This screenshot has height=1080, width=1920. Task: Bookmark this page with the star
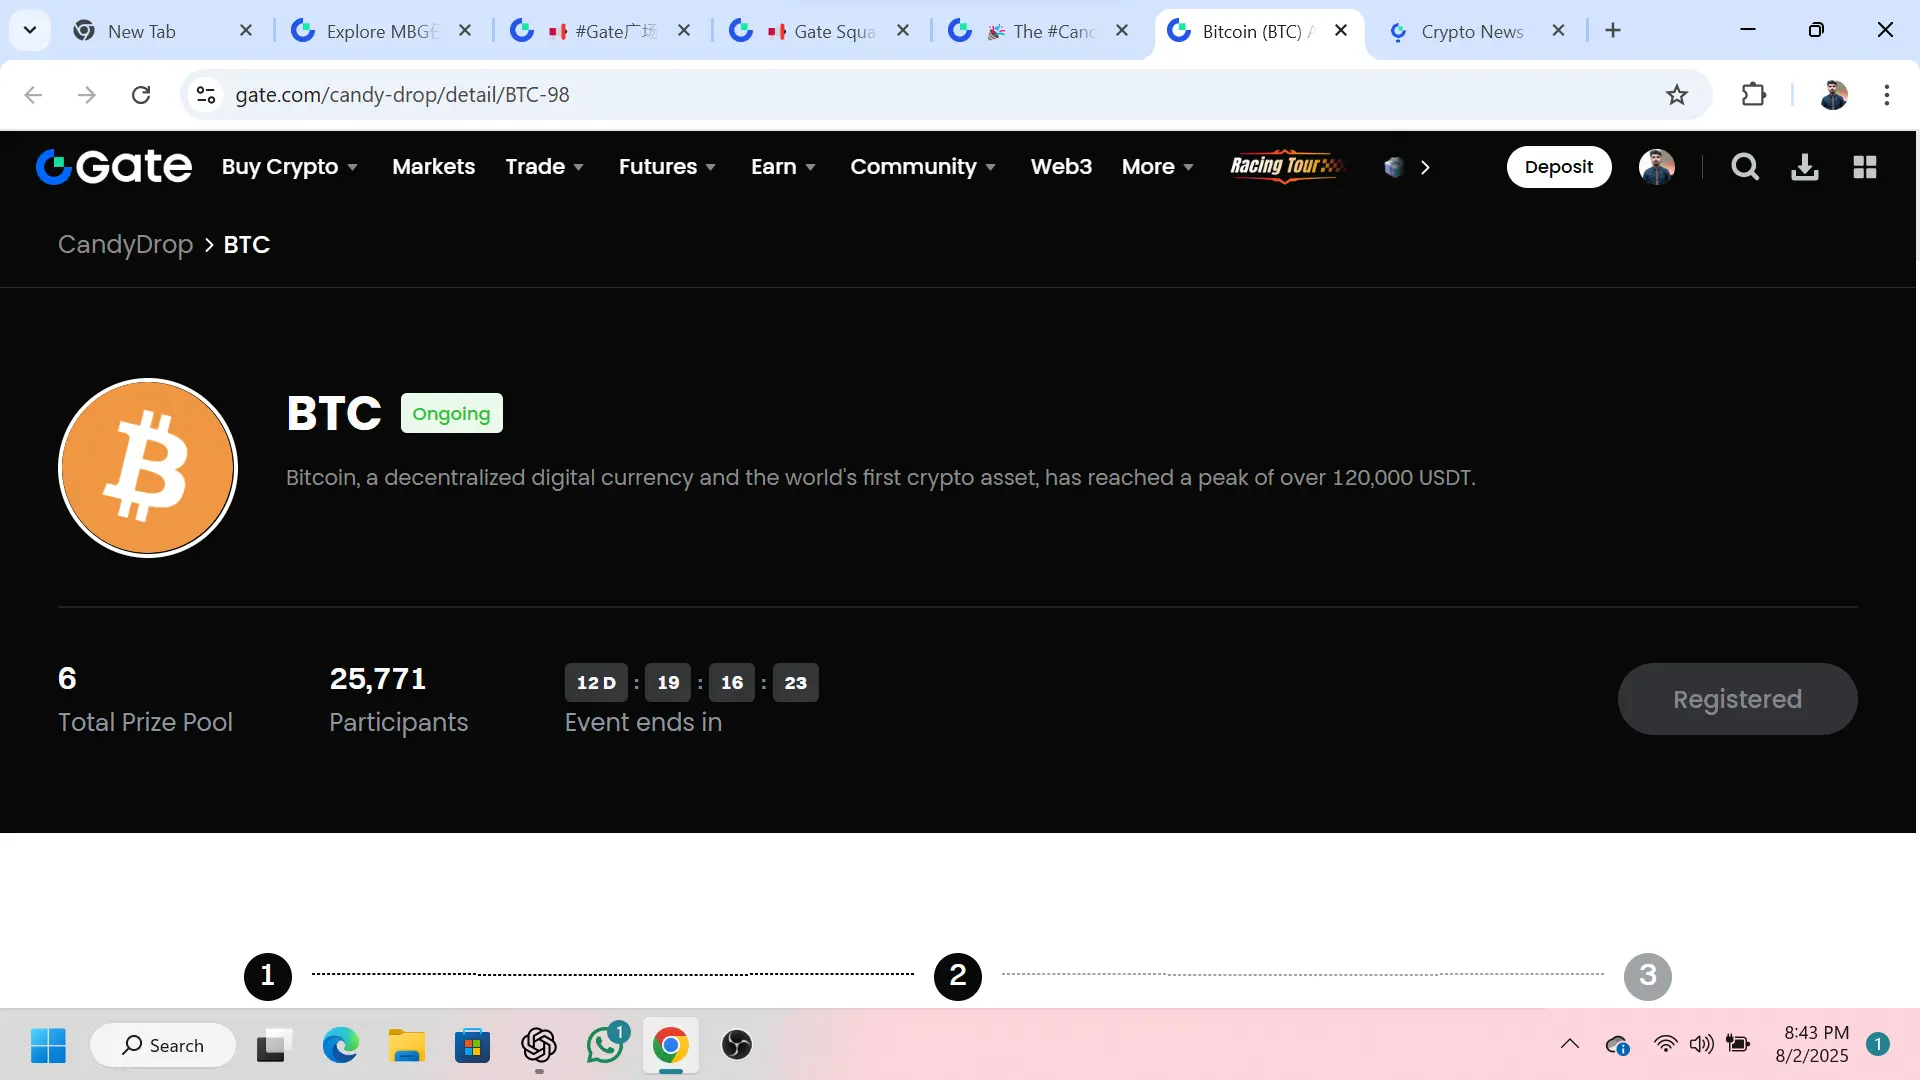[x=1676, y=95]
